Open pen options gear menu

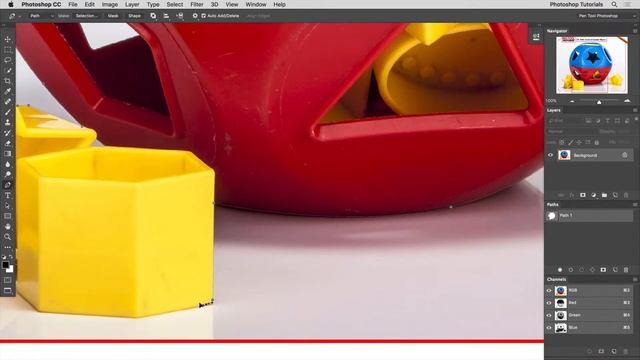(195, 16)
